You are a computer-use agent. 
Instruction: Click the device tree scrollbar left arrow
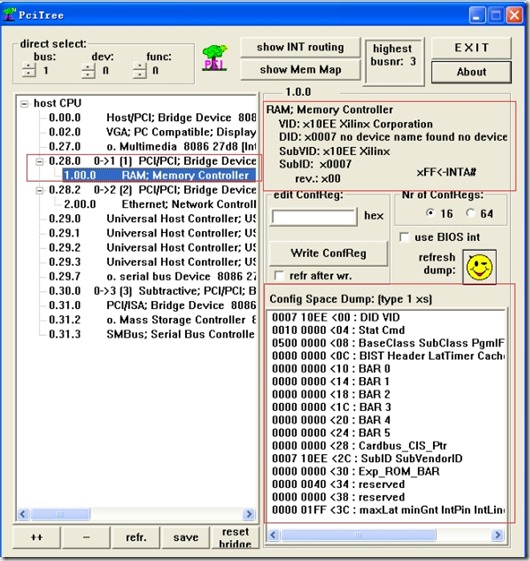point(23,514)
